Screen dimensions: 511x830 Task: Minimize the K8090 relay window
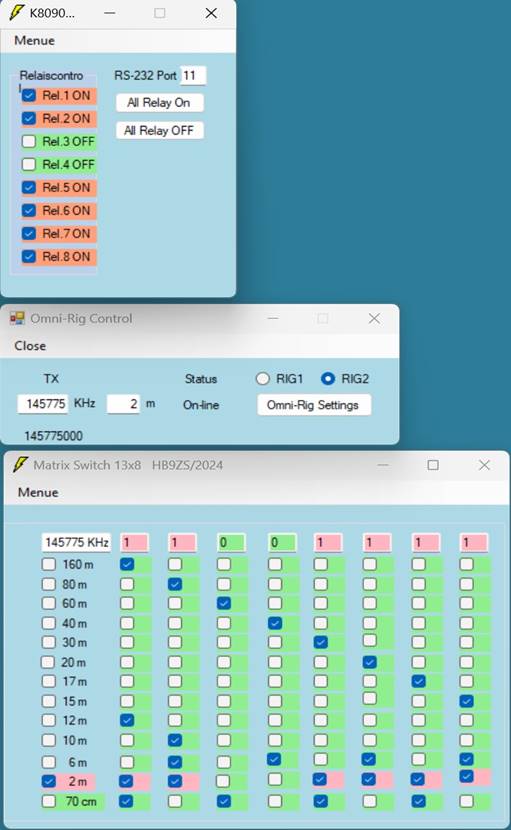[110, 13]
